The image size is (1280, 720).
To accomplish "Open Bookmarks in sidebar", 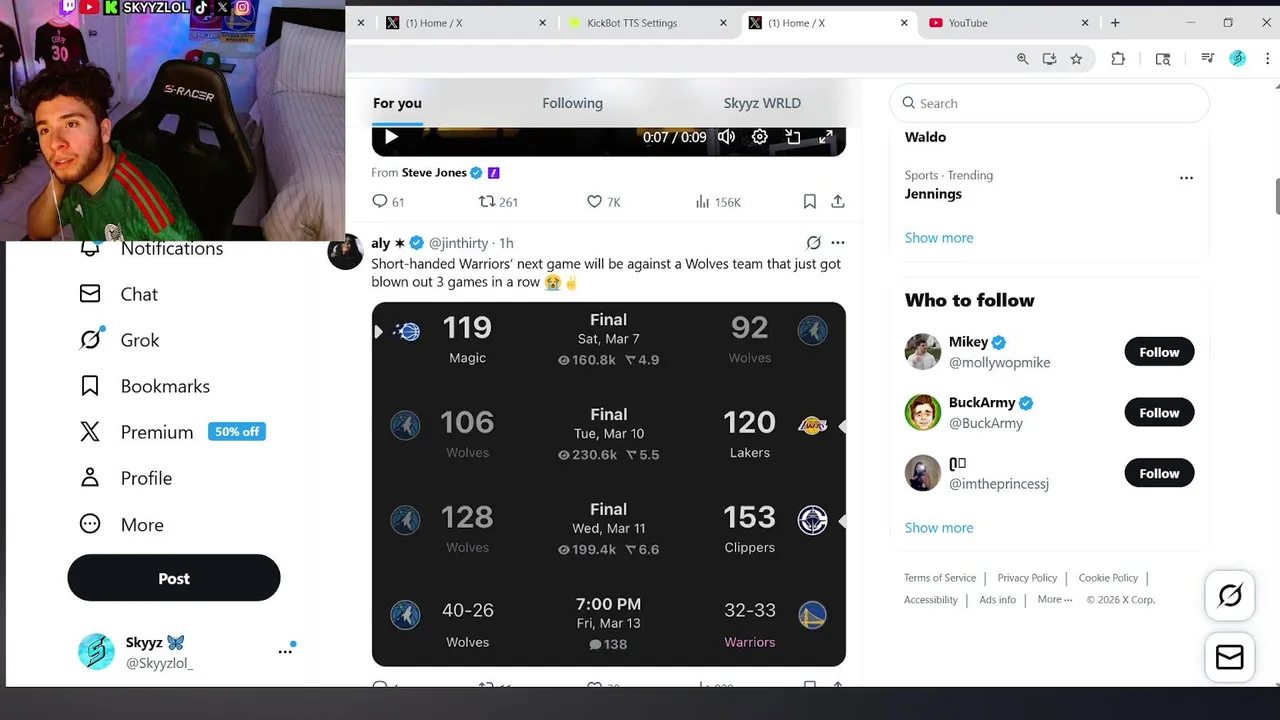I will pos(145,386).
